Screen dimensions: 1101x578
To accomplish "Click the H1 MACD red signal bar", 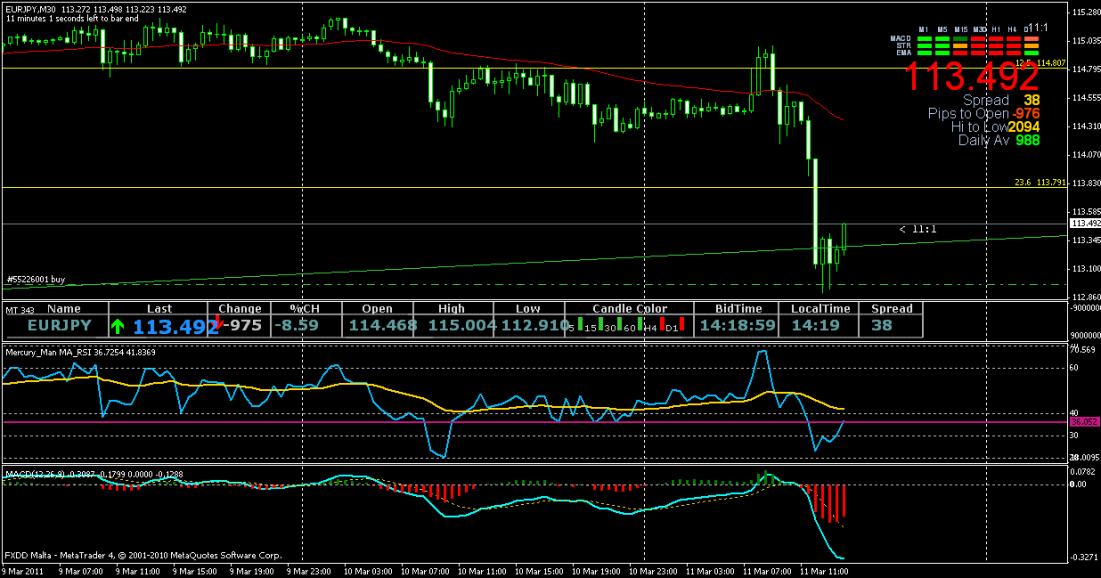I will pyautogui.click(x=997, y=38).
